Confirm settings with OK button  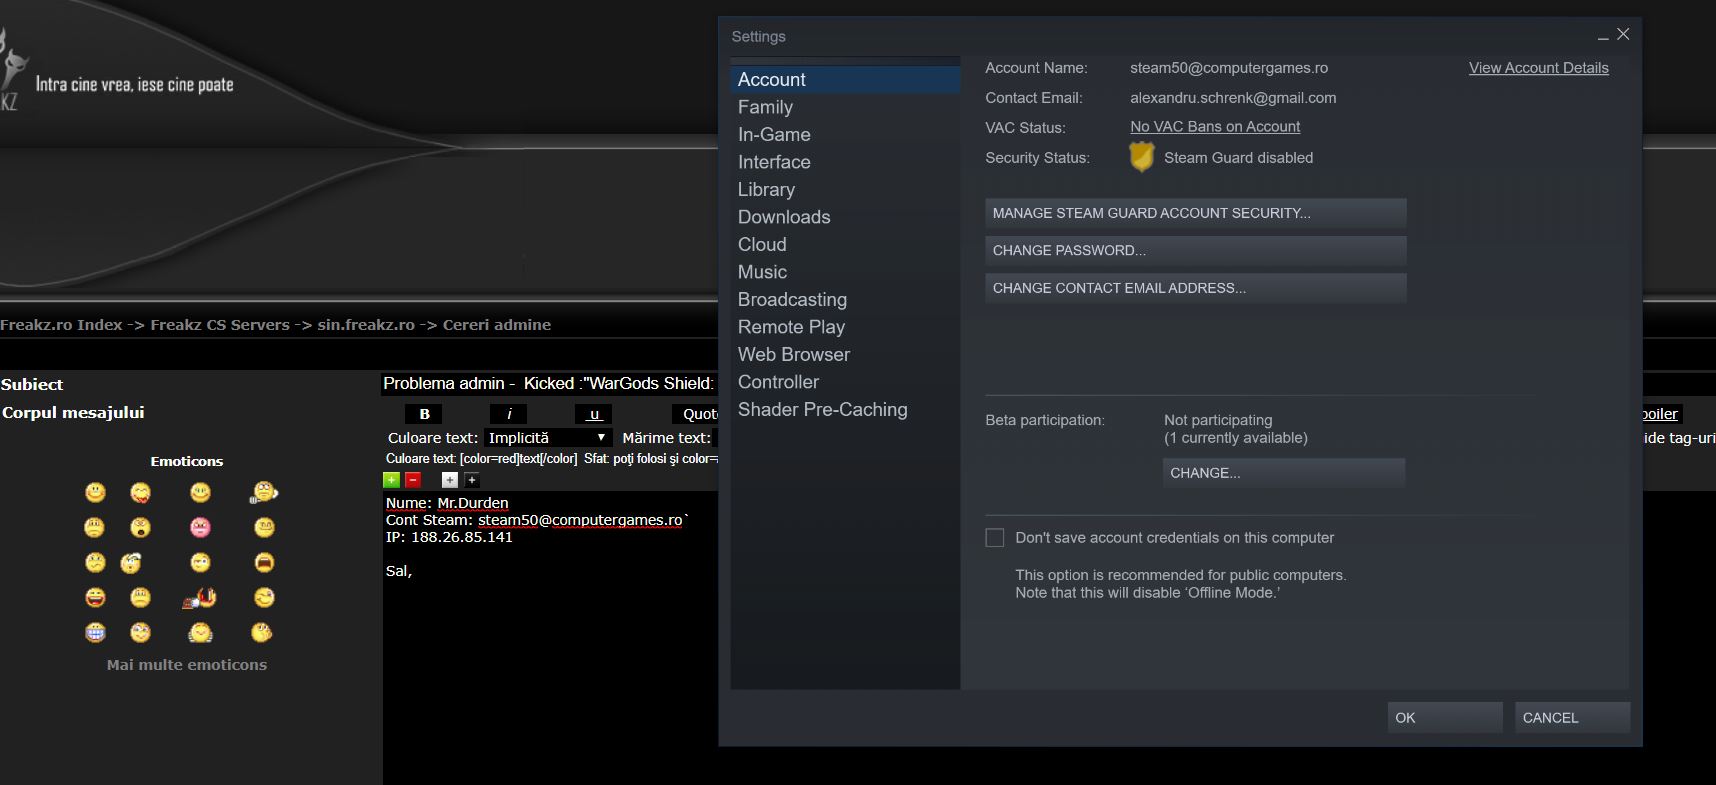pyautogui.click(x=1445, y=718)
